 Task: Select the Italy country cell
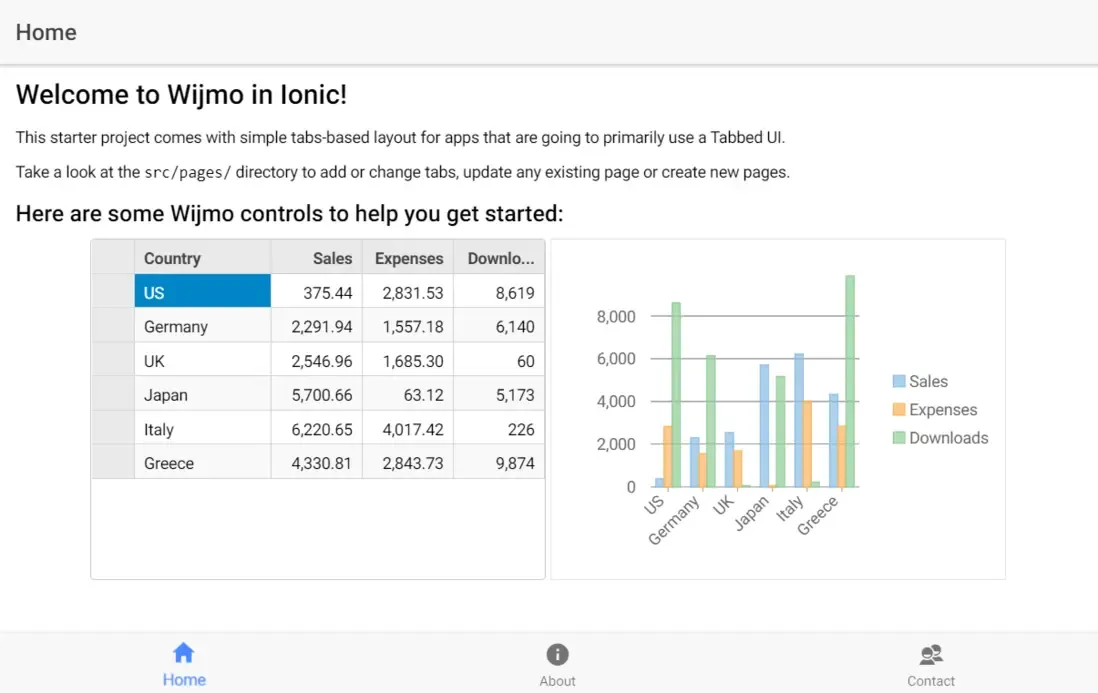[x=202, y=428]
